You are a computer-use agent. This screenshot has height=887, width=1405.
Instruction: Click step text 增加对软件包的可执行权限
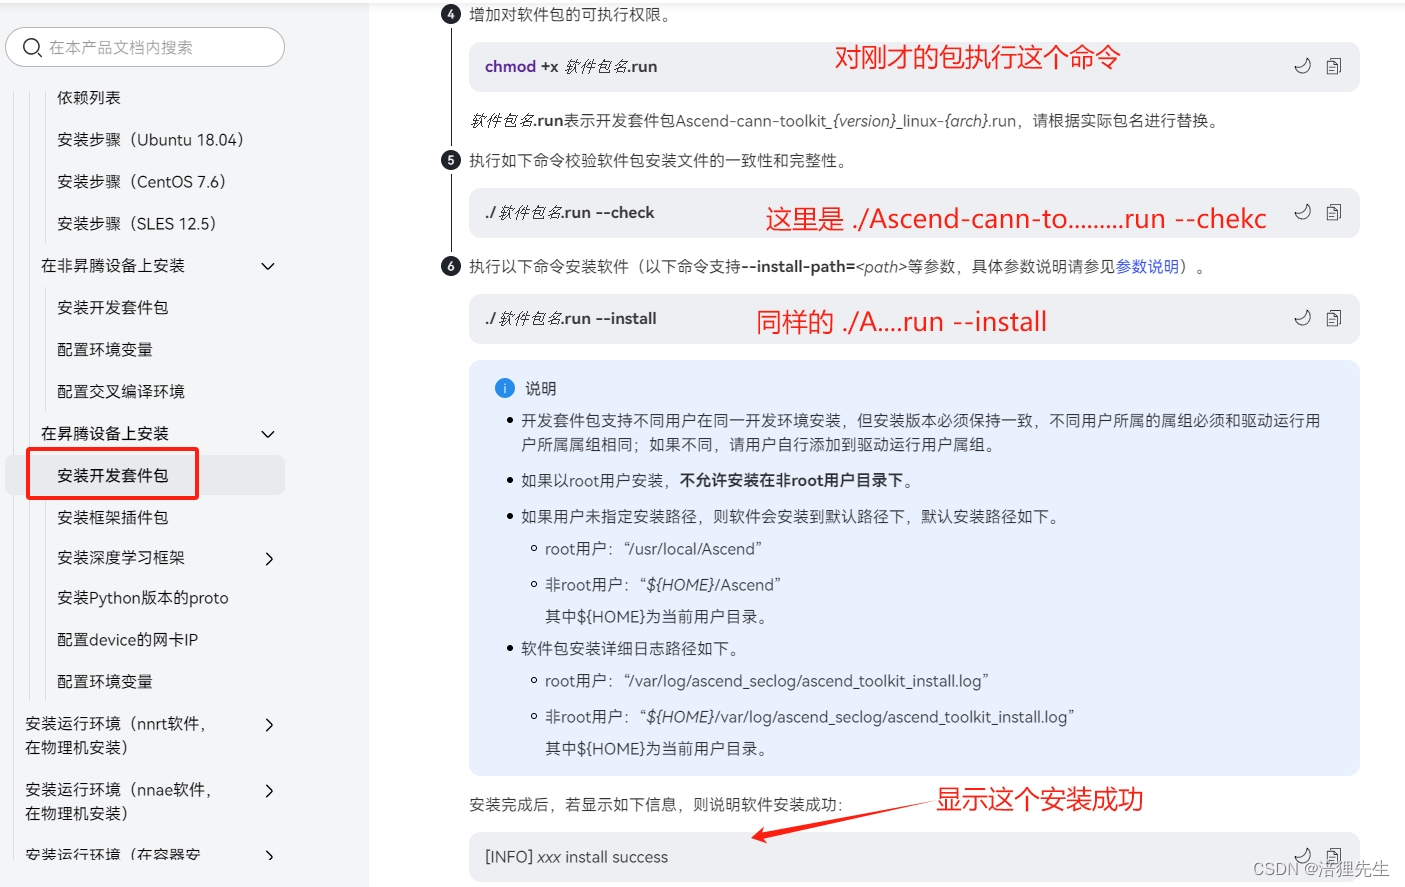click(569, 14)
